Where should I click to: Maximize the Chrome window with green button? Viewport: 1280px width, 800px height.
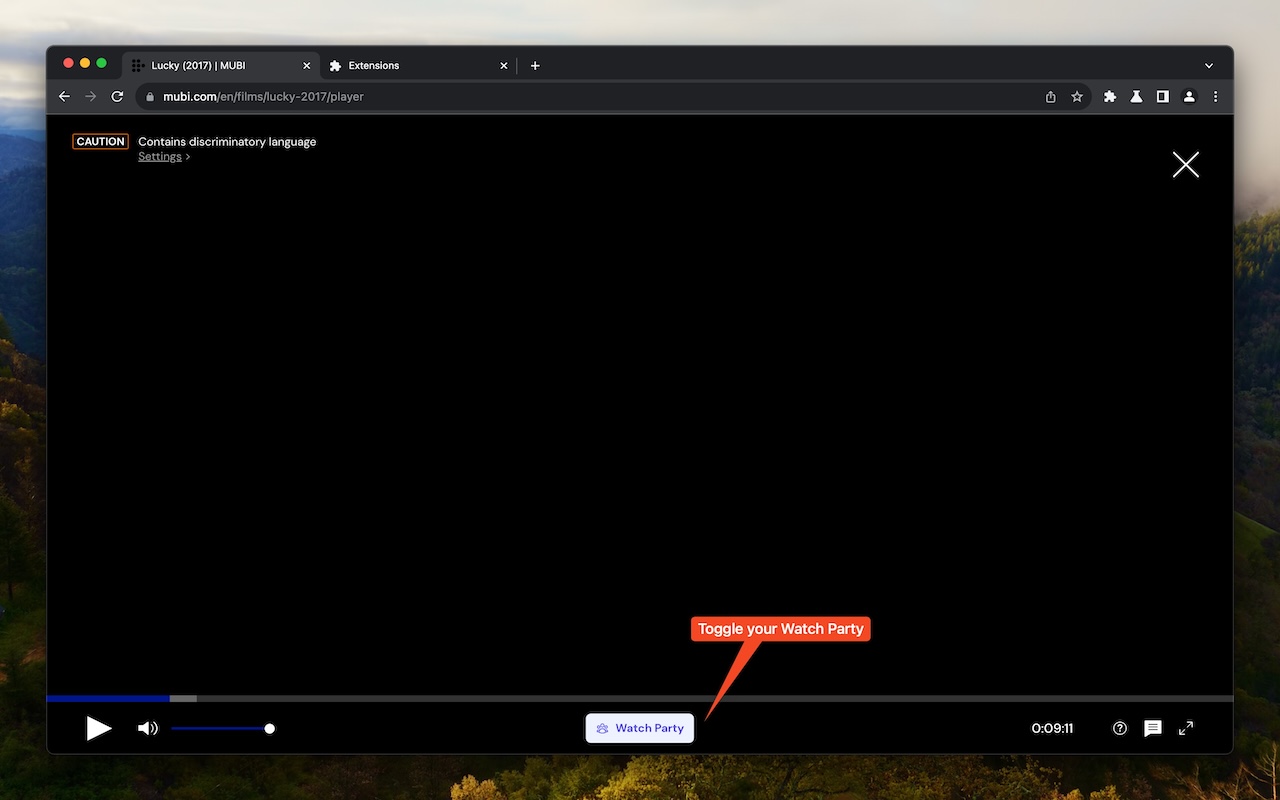101,63
